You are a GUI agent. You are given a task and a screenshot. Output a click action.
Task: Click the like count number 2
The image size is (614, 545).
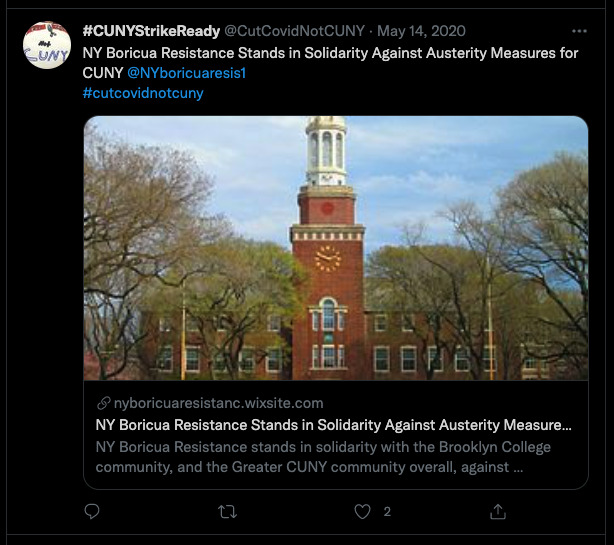387,511
